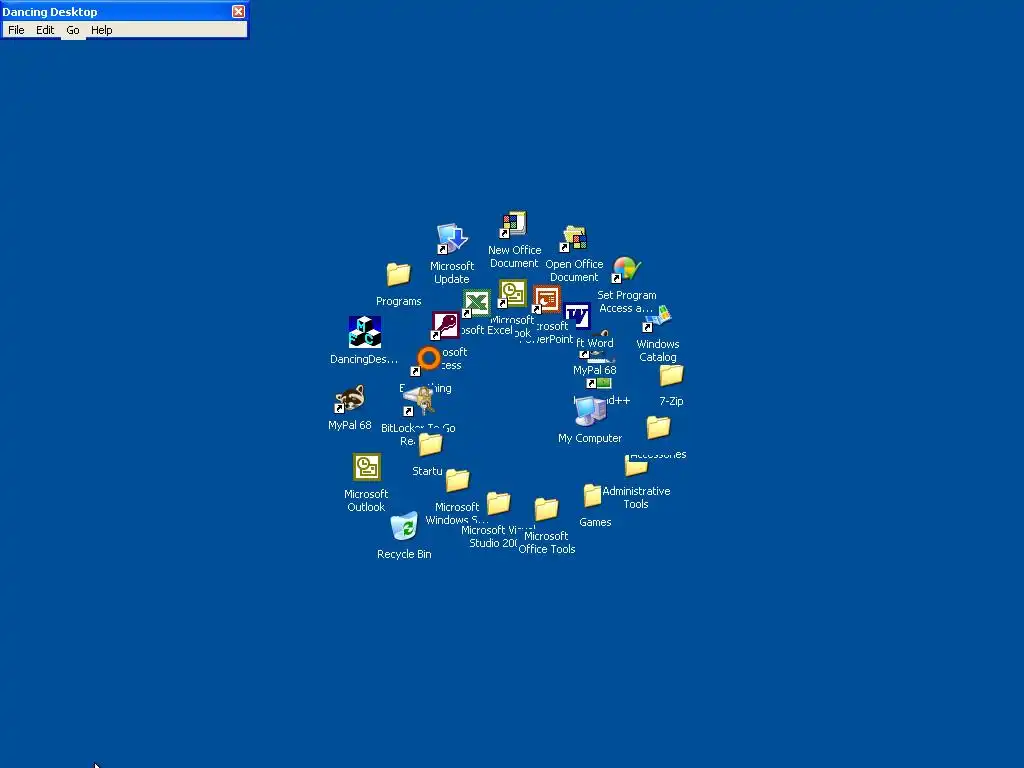The height and width of the screenshot is (768, 1024).
Task: Select the Microsoft Excel shortcut icon
Action: point(476,304)
